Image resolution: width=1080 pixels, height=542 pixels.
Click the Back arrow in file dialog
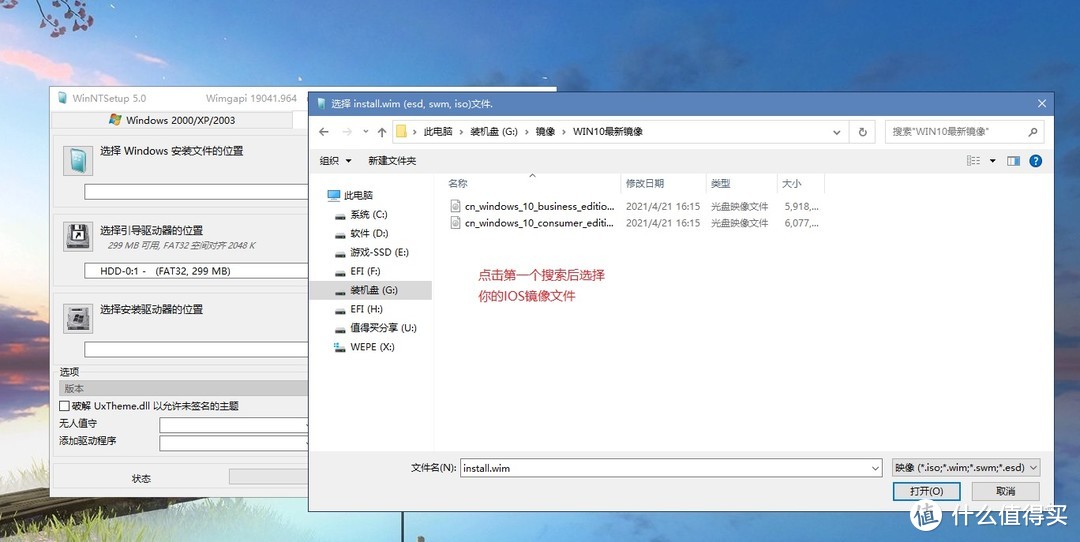pos(324,132)
